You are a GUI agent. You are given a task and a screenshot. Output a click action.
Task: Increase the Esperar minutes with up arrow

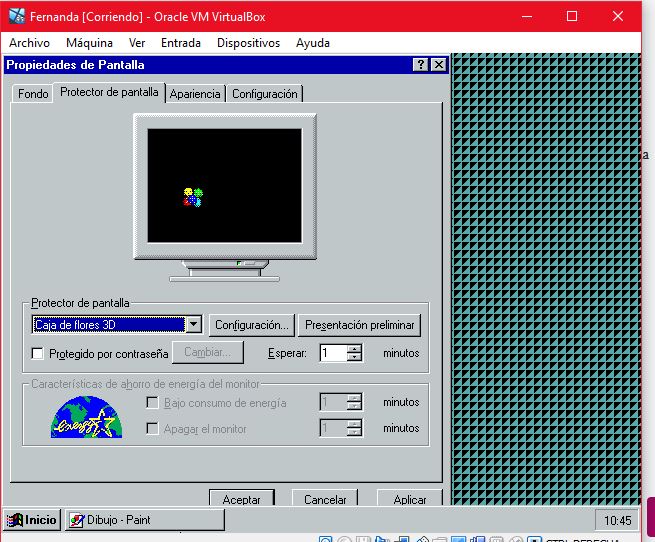[x=354, y=348]
